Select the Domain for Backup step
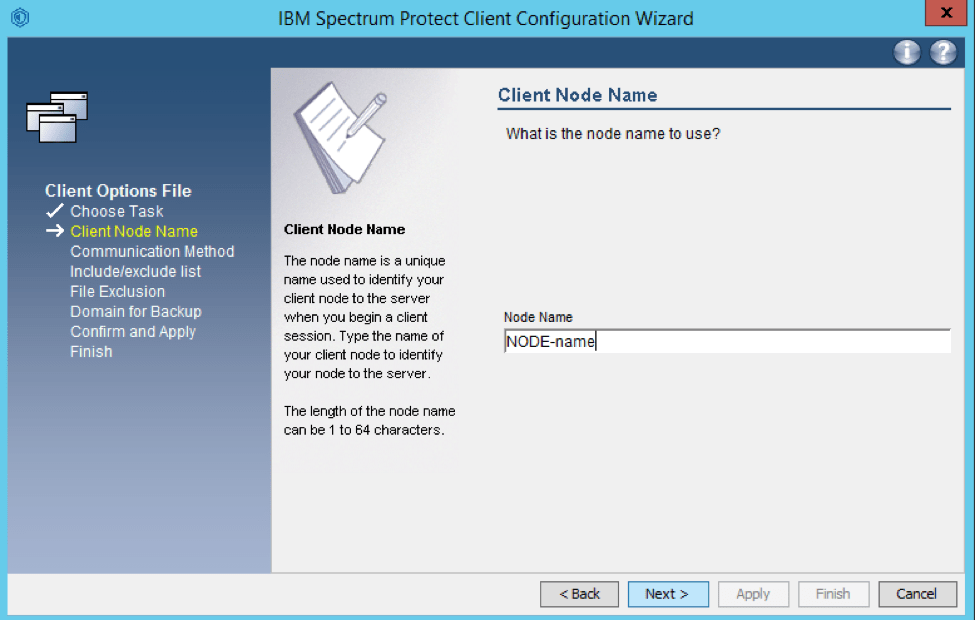 tap(136, 311)
